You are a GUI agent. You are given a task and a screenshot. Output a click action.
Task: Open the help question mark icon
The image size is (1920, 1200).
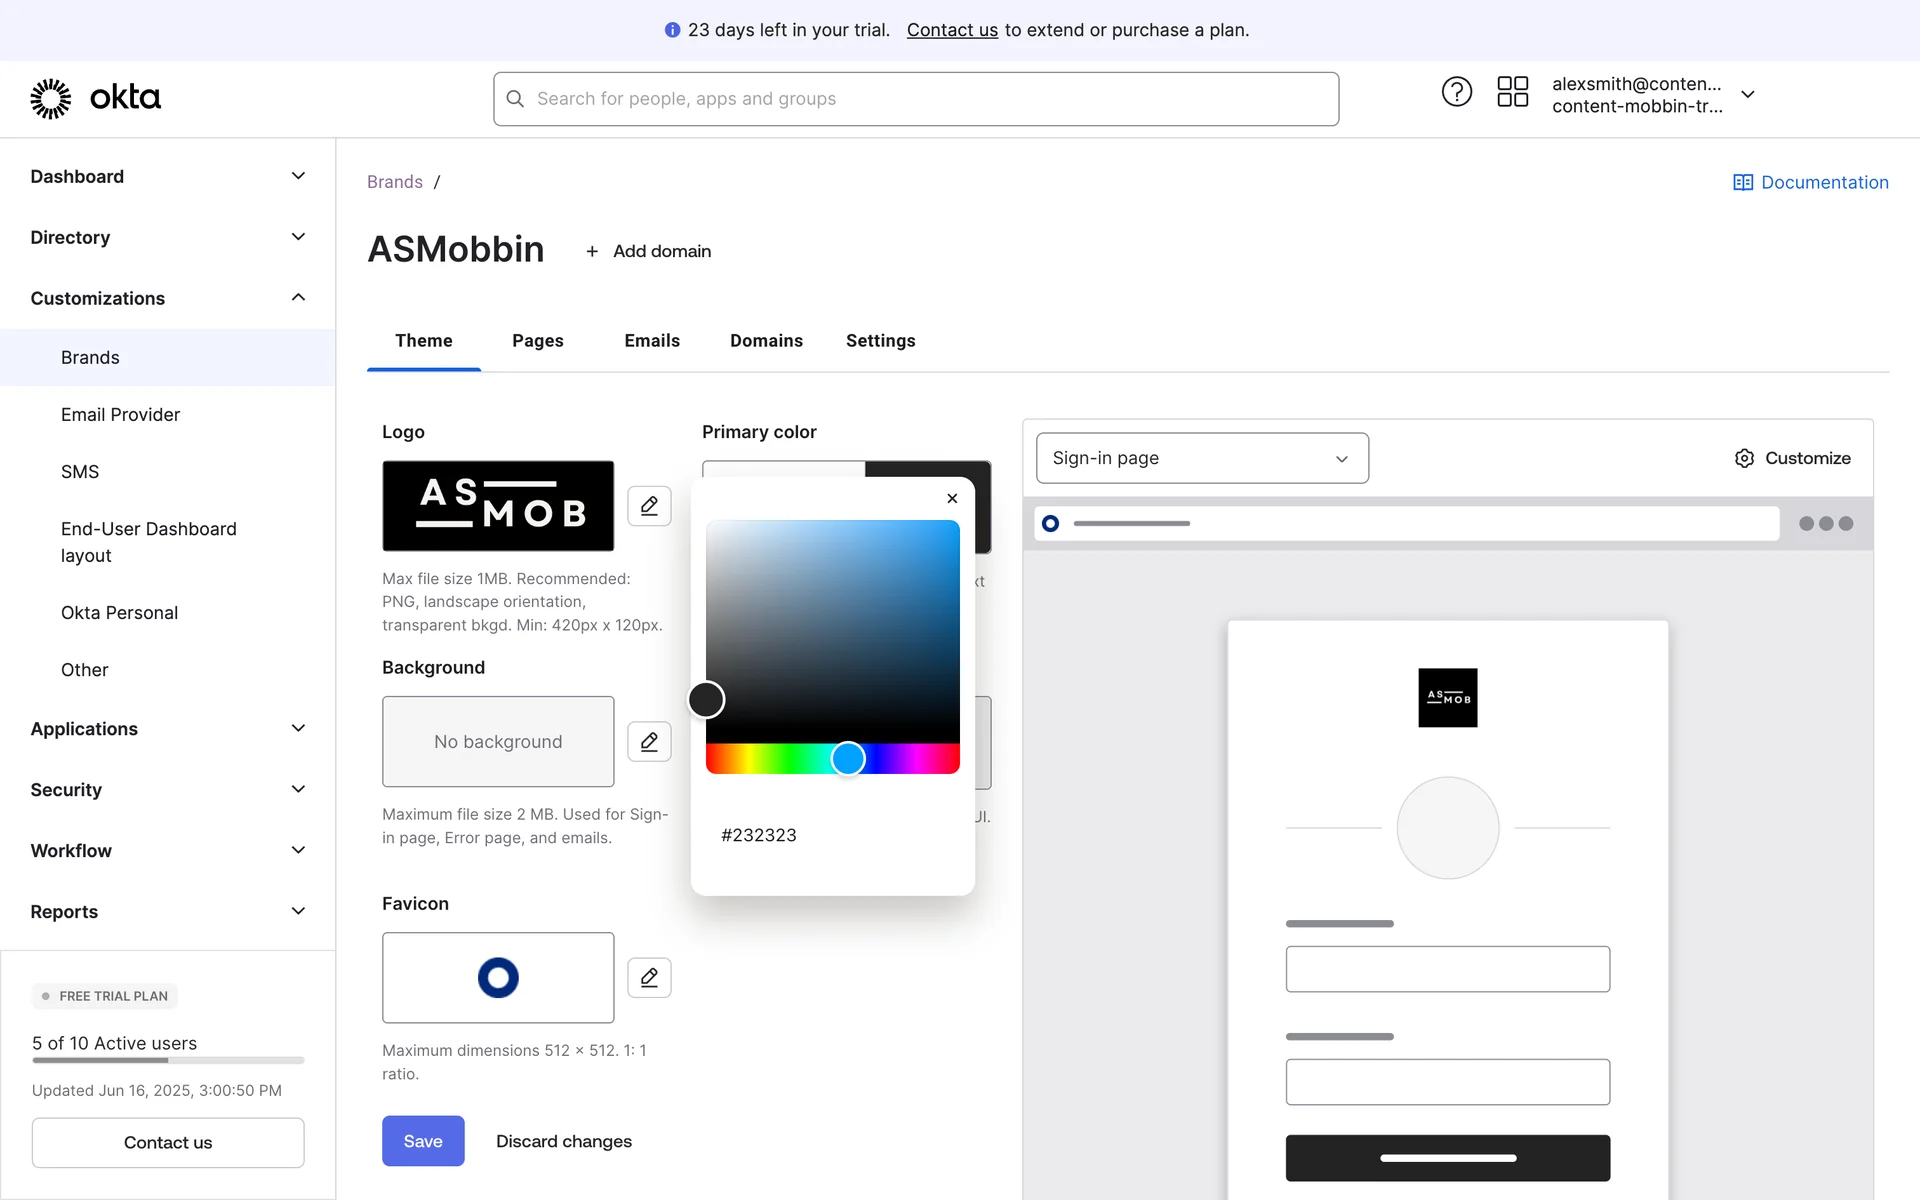[x=1456, y=92]
